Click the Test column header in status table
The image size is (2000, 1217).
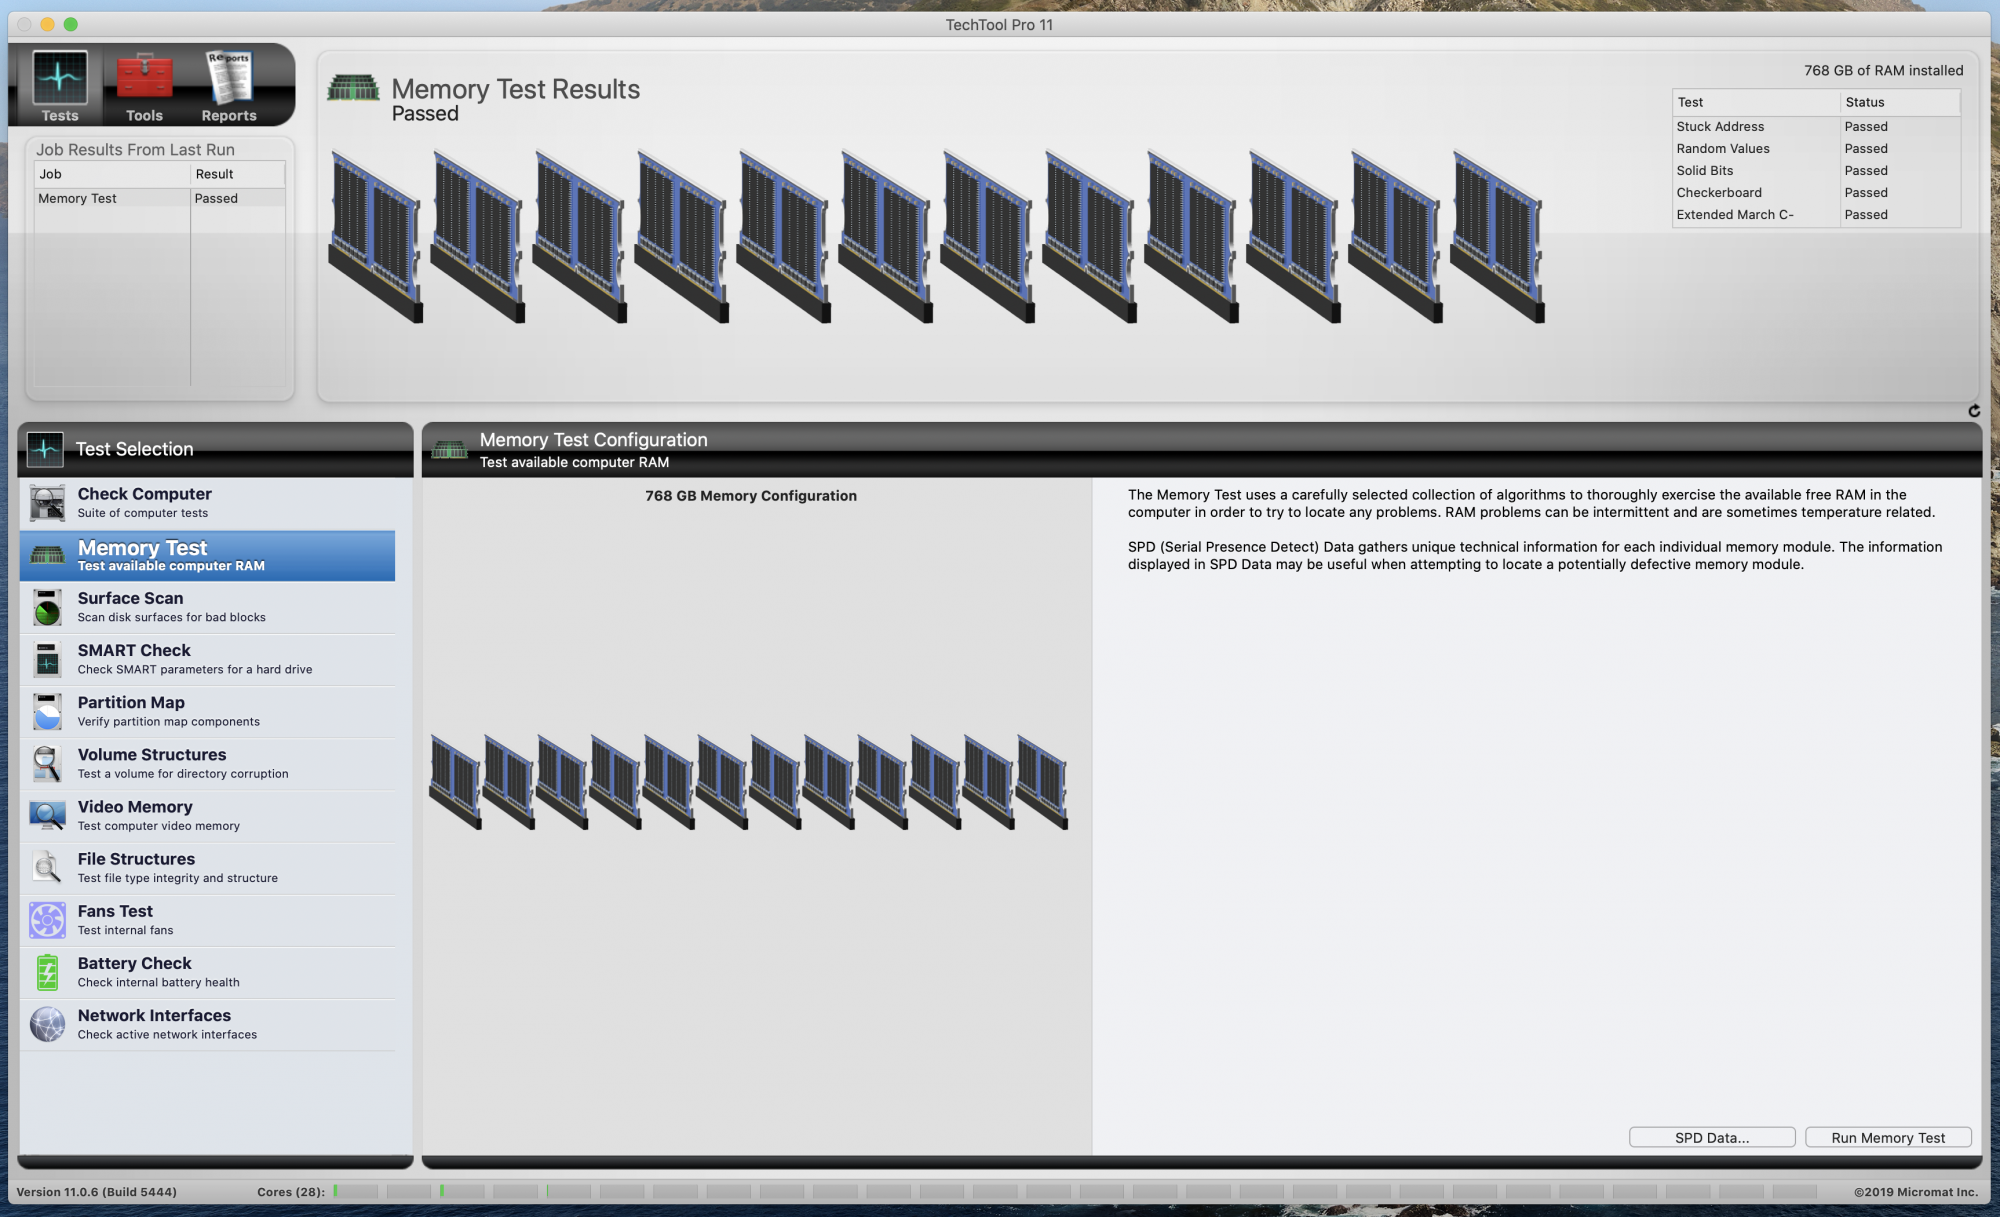point(1756,102)
